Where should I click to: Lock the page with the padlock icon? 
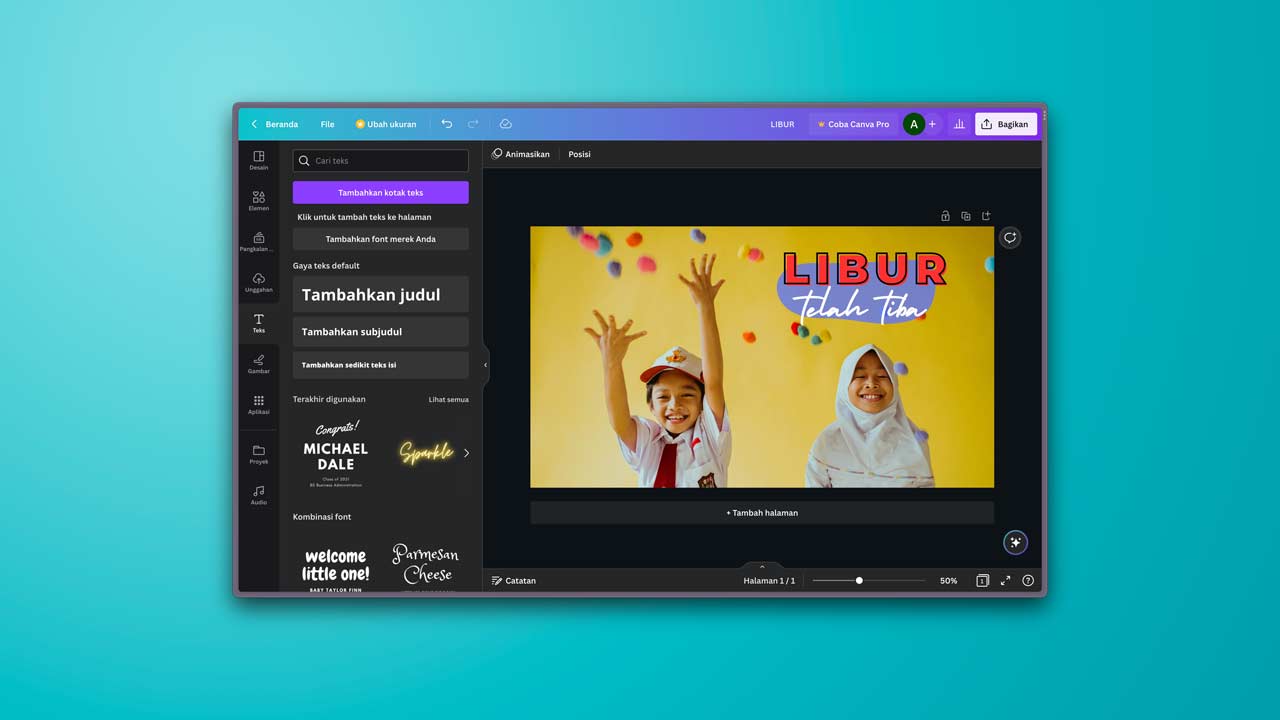click(x=945, y=216)
